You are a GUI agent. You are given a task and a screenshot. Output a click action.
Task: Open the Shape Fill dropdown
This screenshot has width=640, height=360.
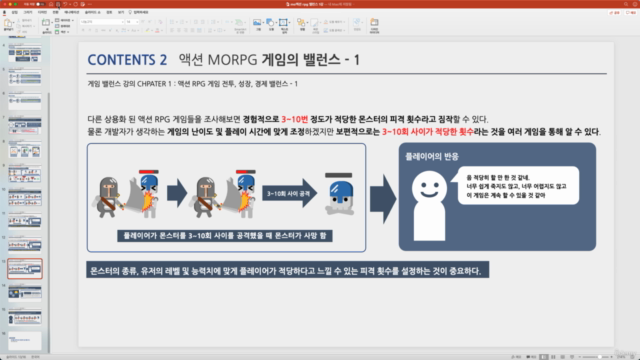[334, 22]
